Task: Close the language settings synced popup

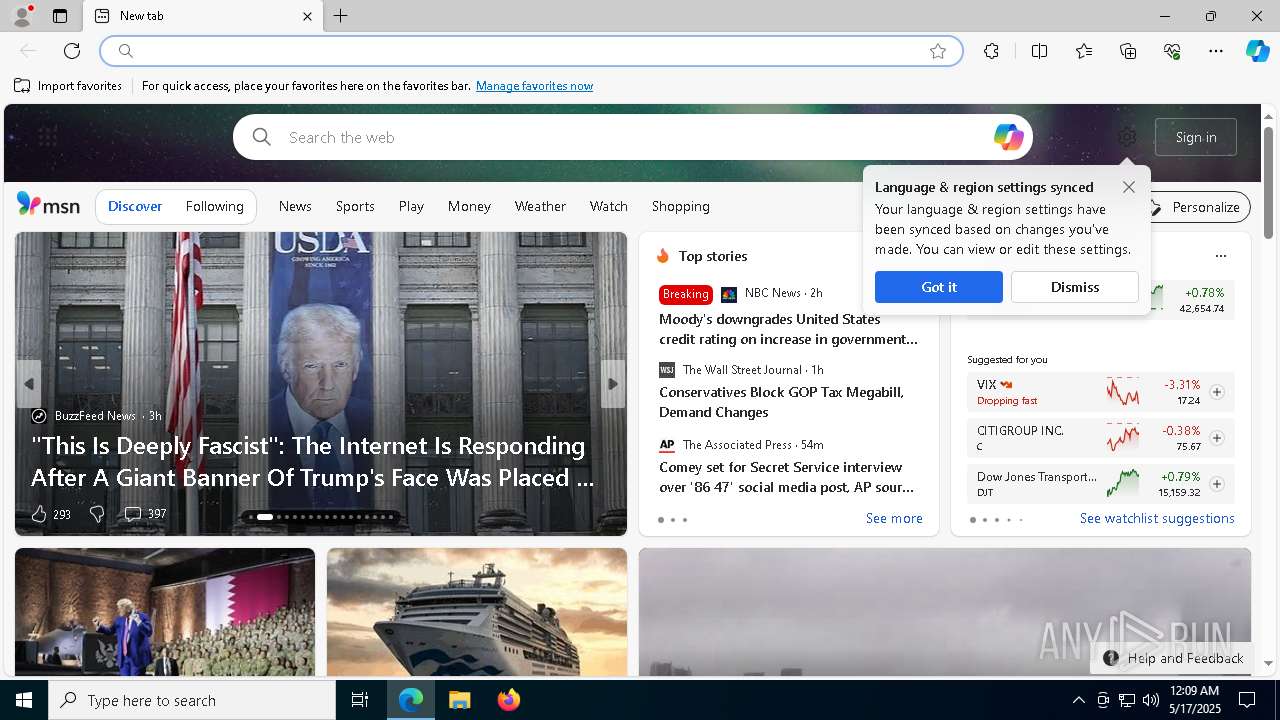Action: [x=1129, y=187]
